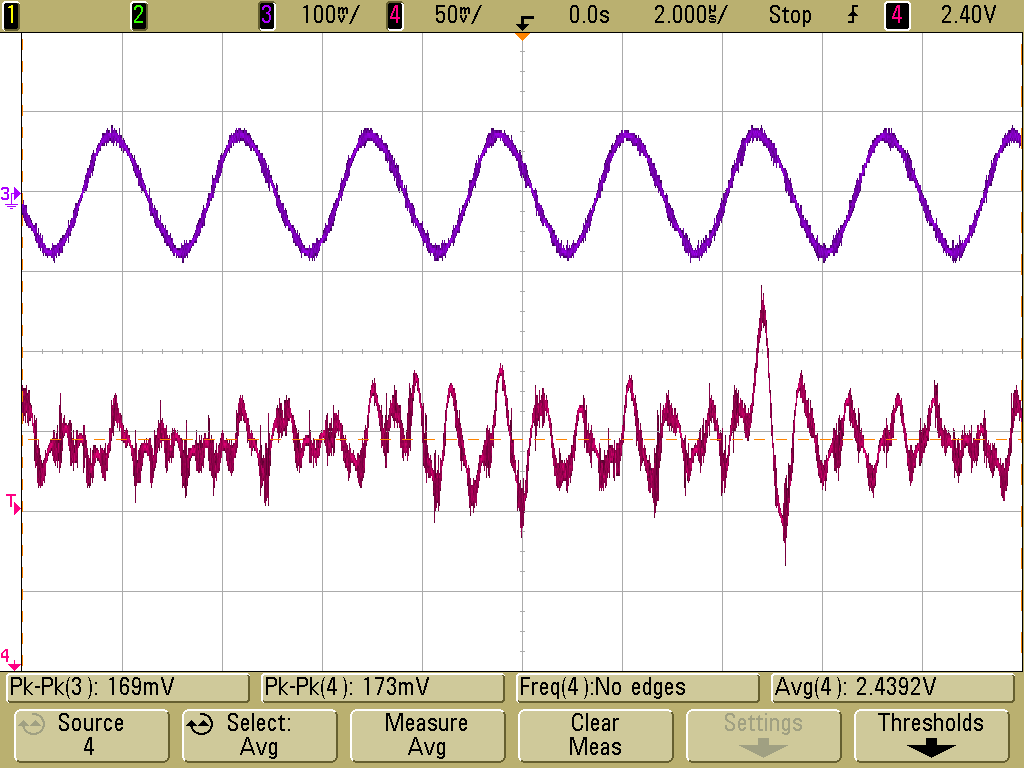Click the channel 4 indicator next to 50mV/

click(x=394, y=15)
